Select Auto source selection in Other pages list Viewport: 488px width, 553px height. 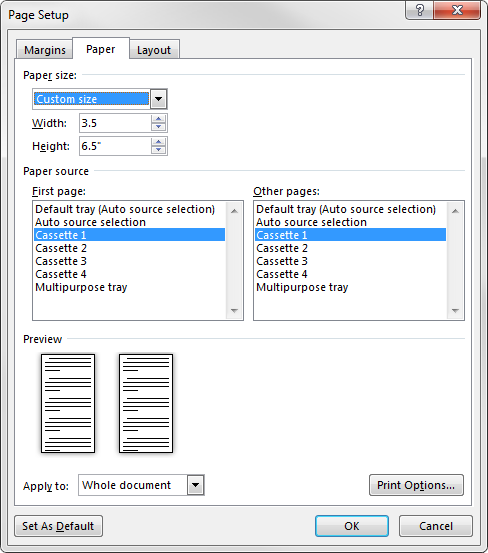pos(350,222)
